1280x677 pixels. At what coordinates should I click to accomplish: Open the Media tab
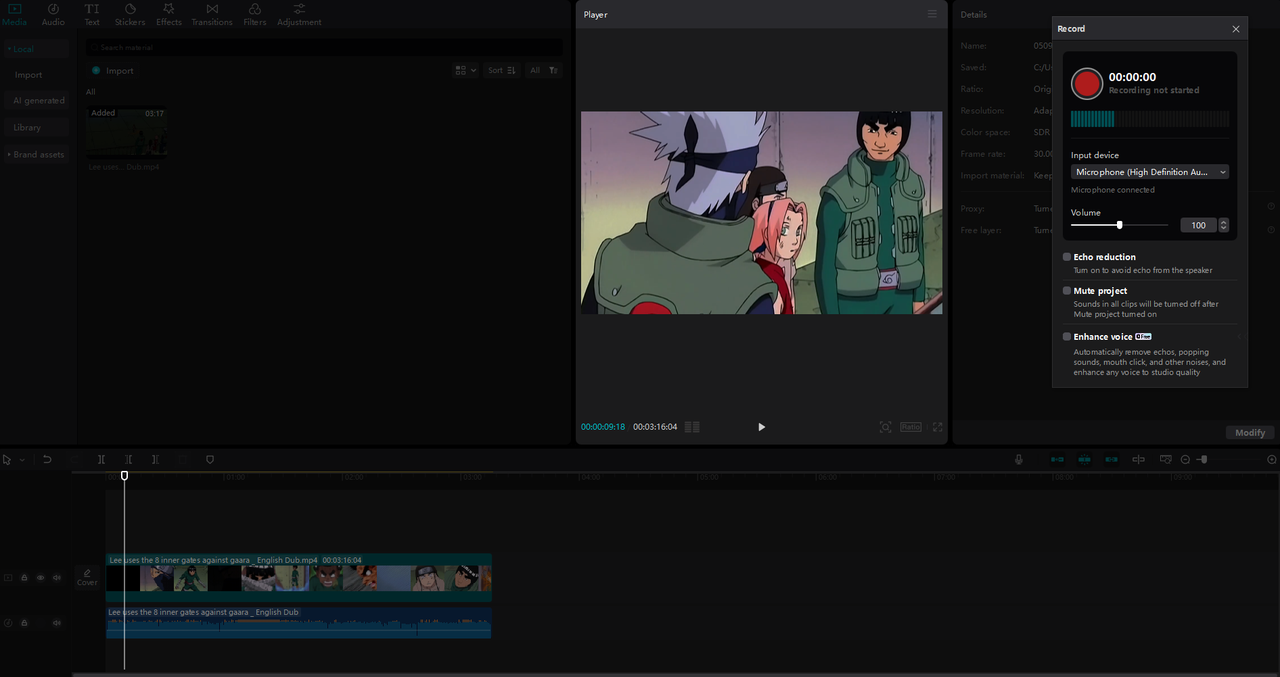pyautogui.click(x=14, y=14)
